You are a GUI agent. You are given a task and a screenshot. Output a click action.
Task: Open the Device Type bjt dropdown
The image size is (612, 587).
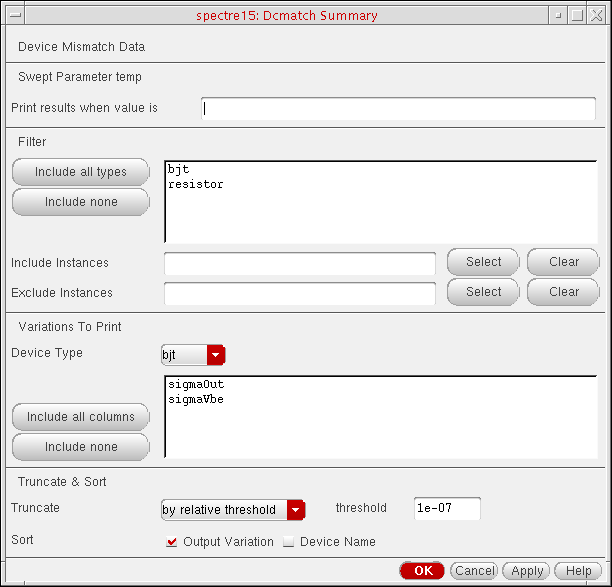coord(215,354)
